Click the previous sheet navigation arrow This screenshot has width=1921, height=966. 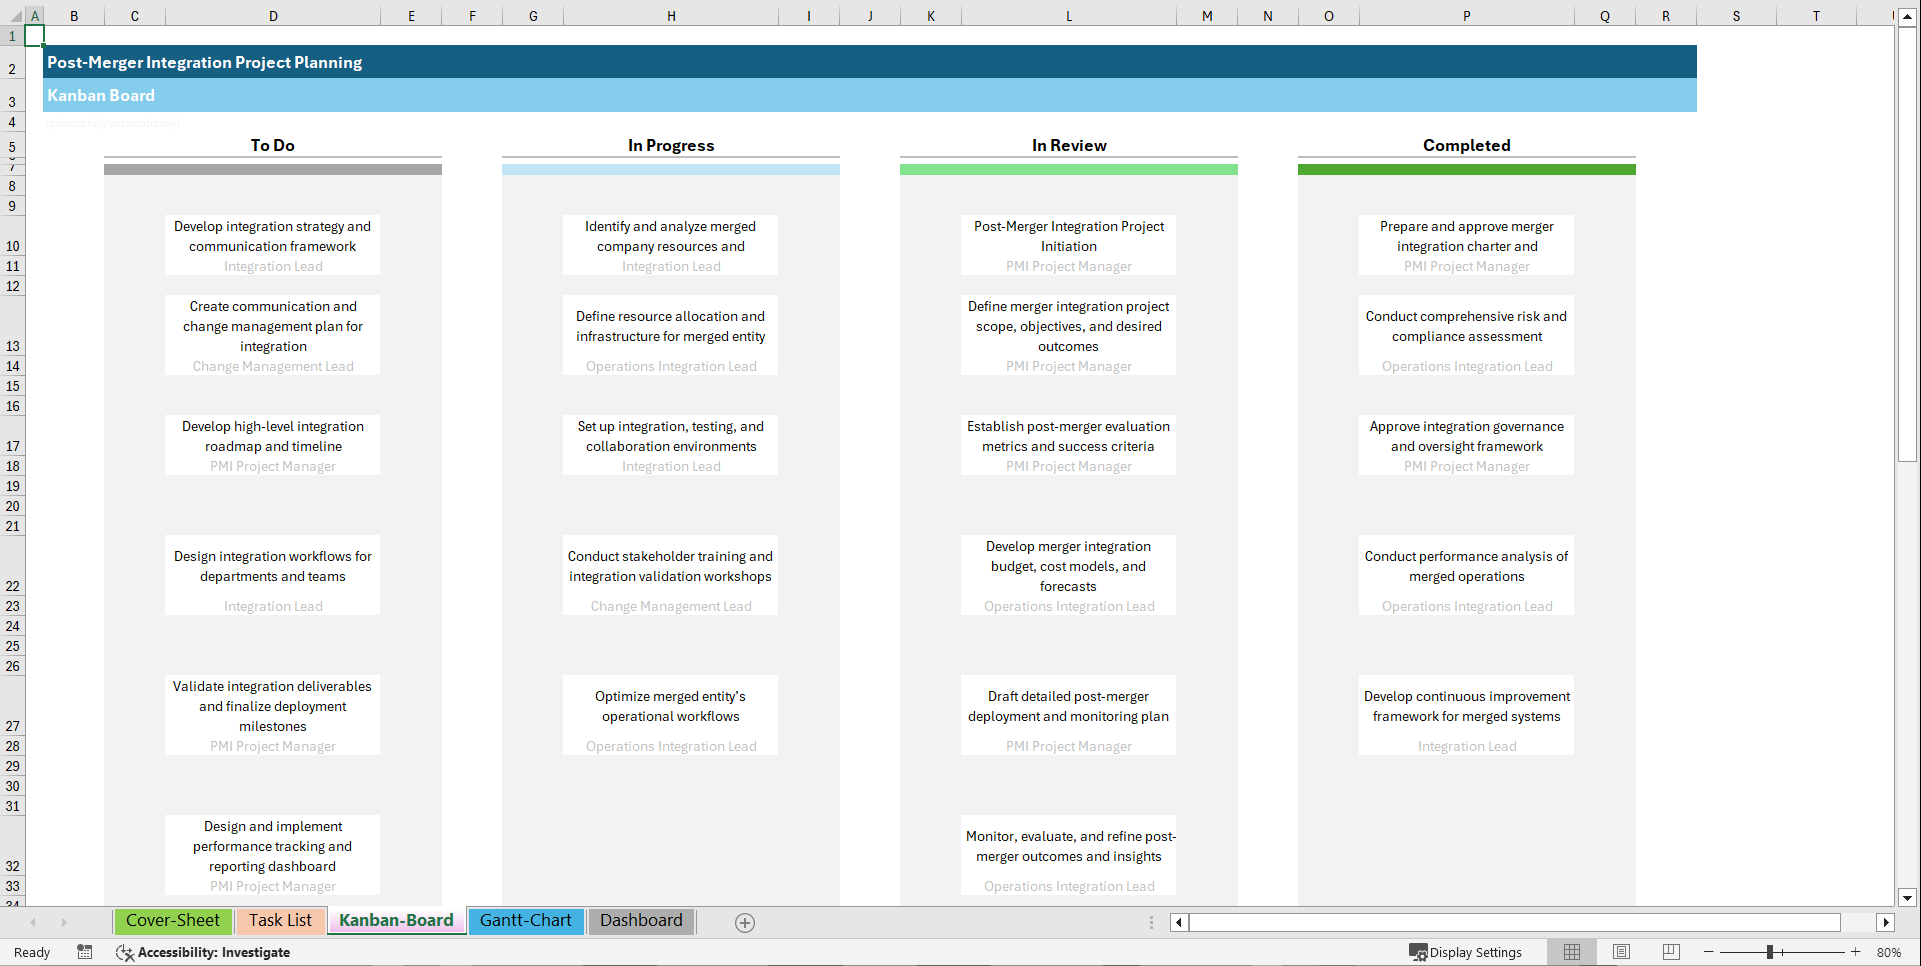pos(33,922)
